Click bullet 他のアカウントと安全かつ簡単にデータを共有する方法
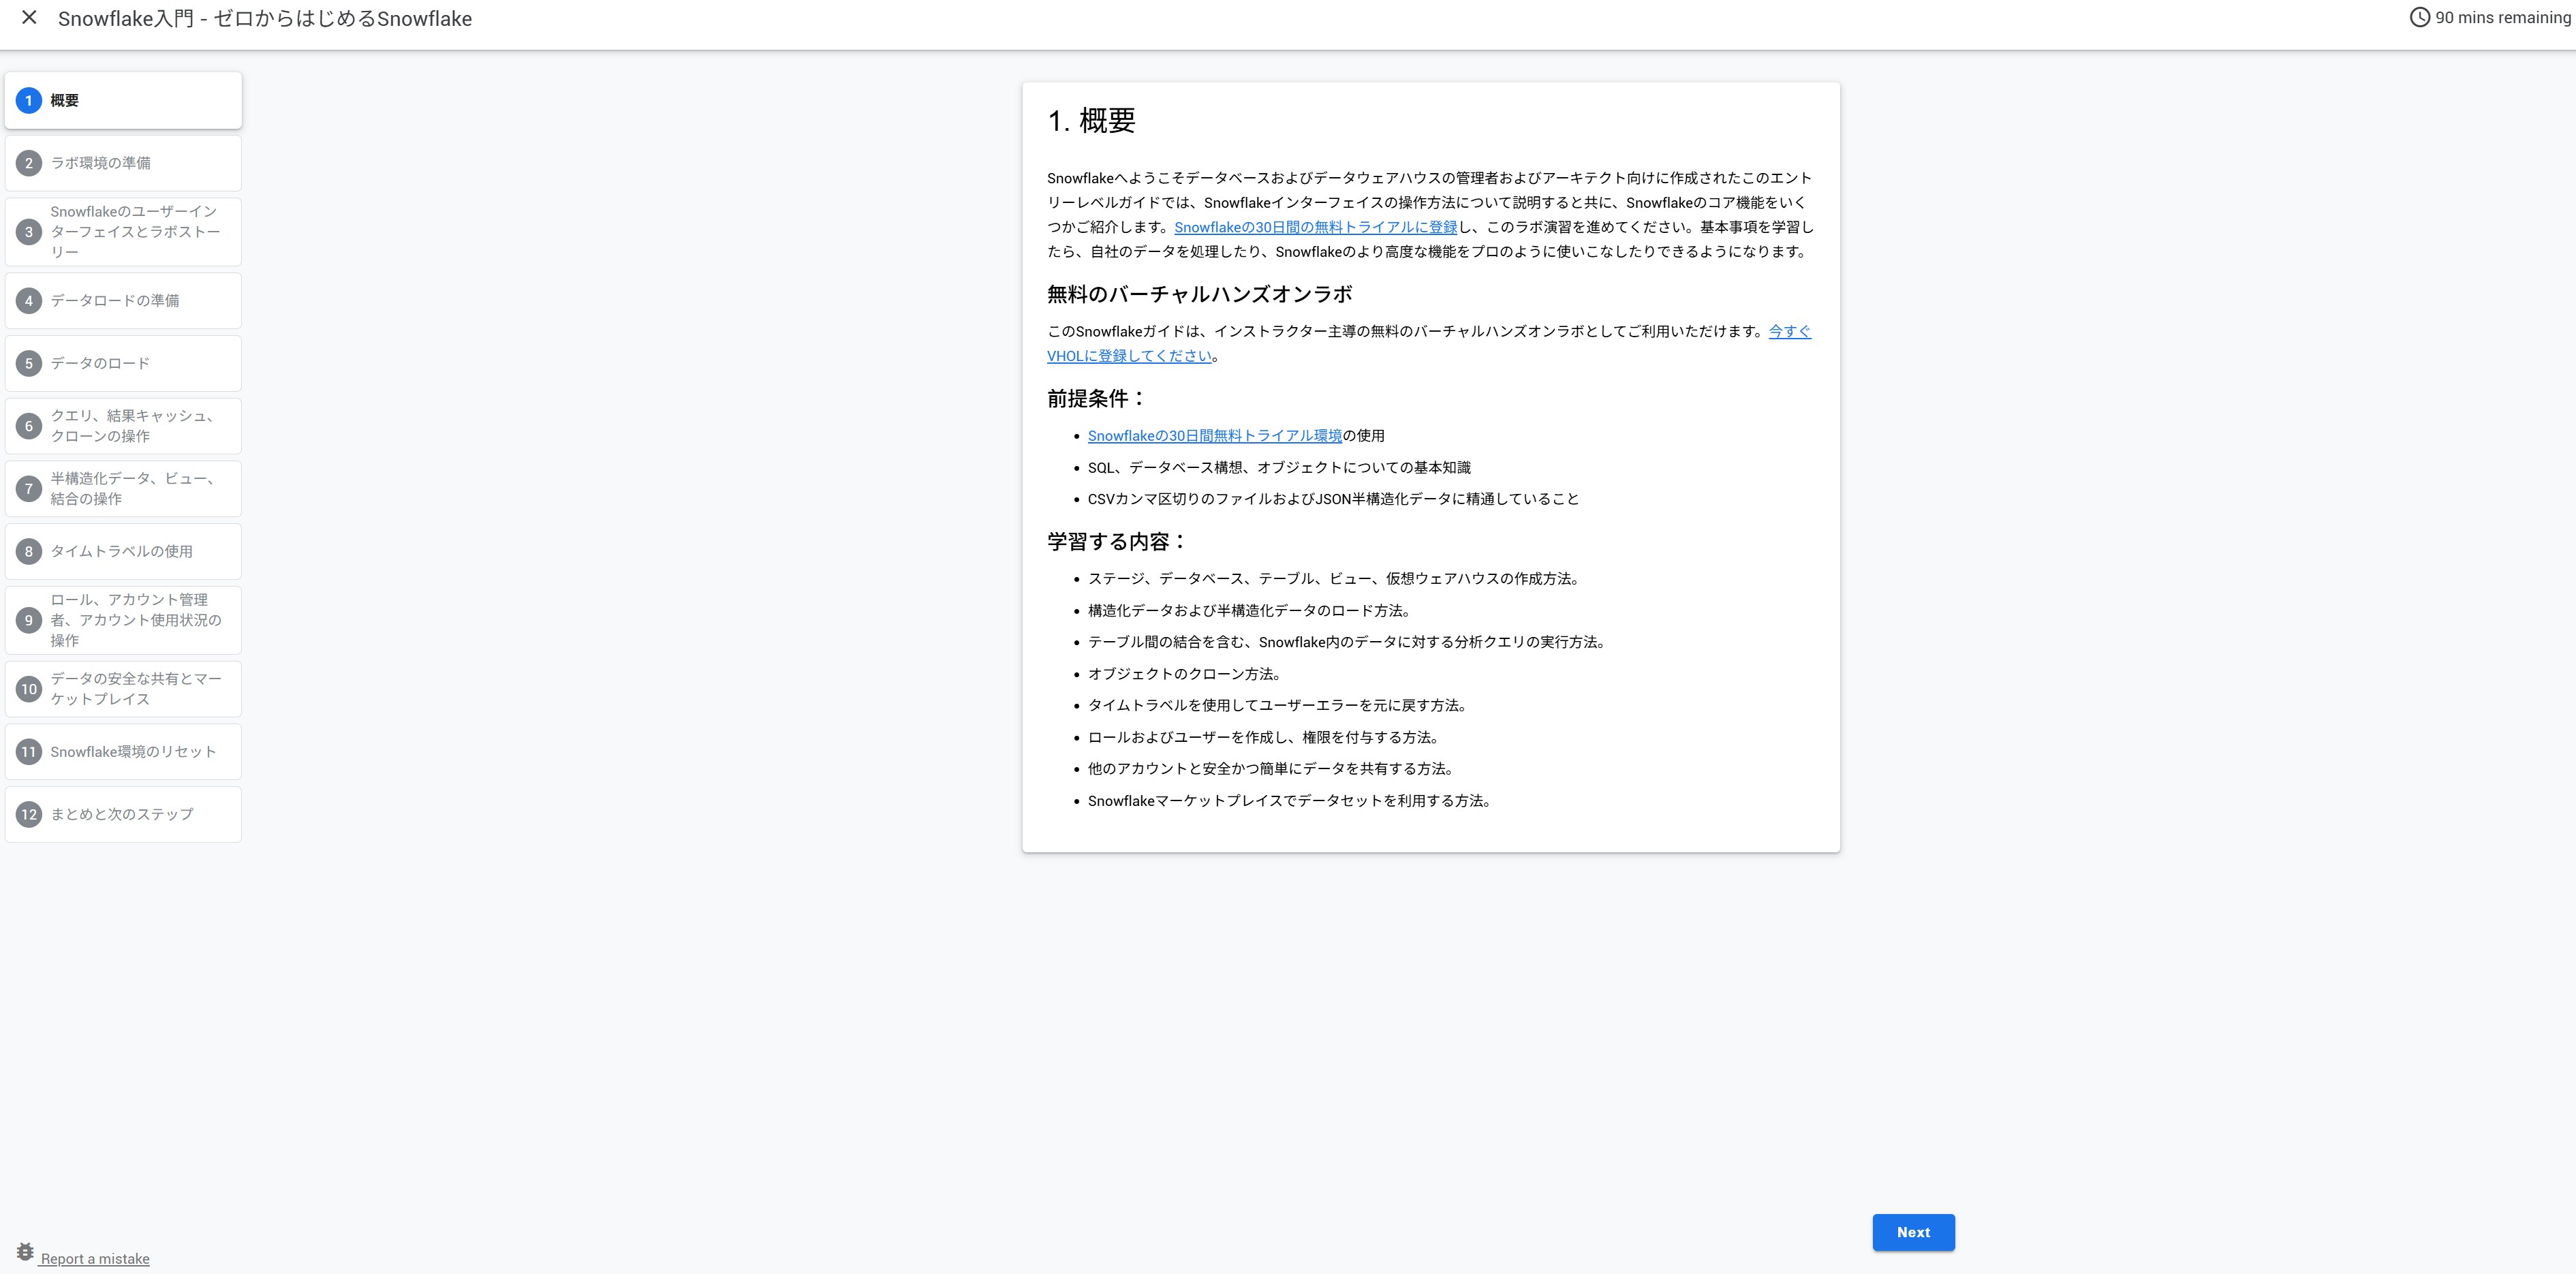Screen dimensions: 2576x1274 click(x=1270, y=769)
